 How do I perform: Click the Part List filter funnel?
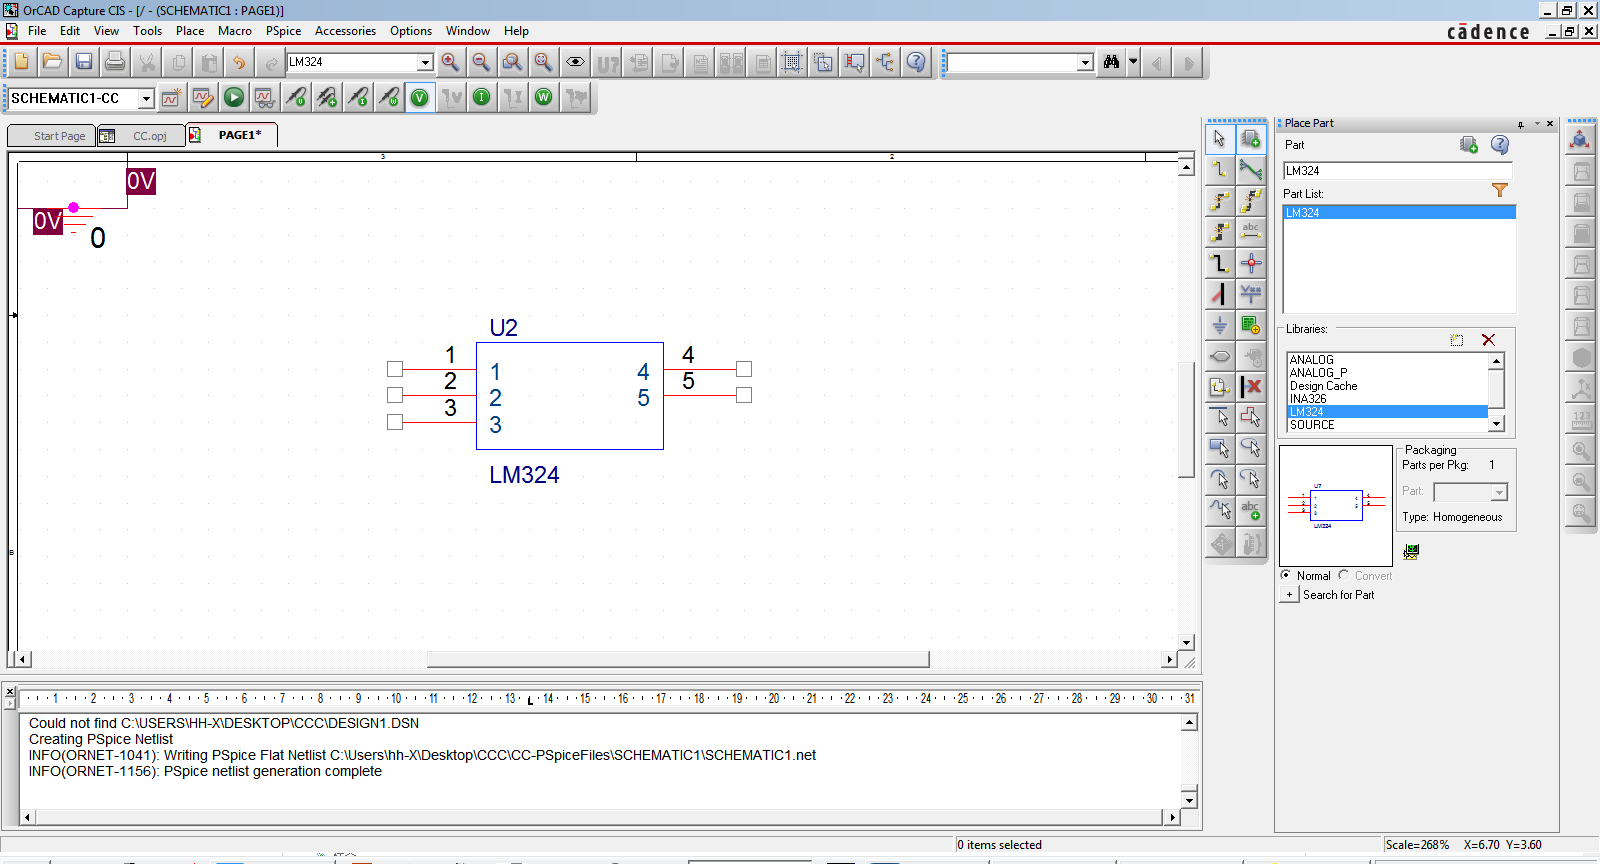tap(1499, 190)
